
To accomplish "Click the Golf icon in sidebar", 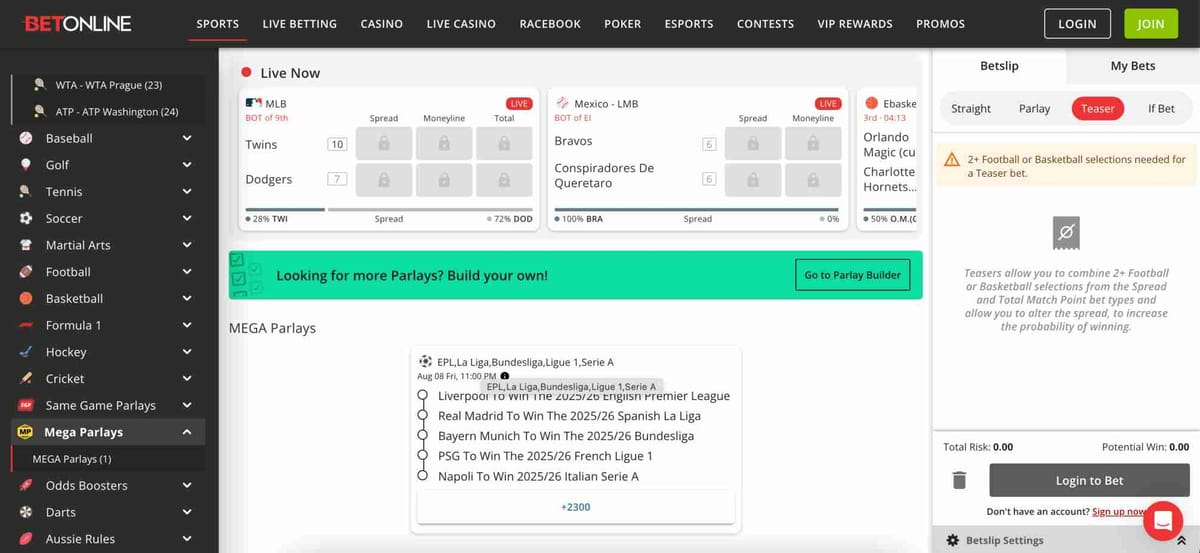I will click(26, 165).
